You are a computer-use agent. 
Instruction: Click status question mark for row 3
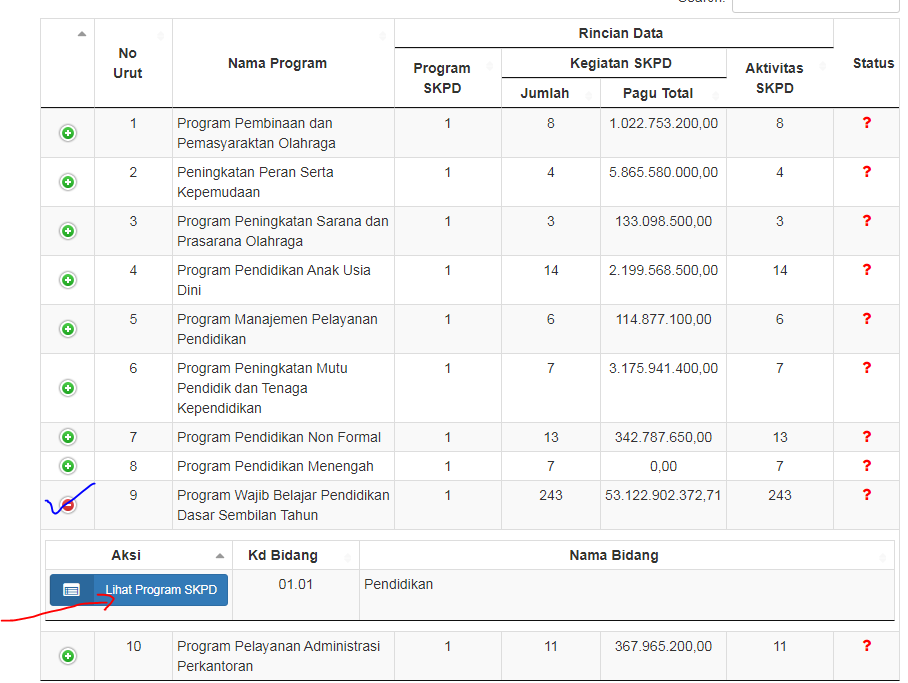pos(866,221)
